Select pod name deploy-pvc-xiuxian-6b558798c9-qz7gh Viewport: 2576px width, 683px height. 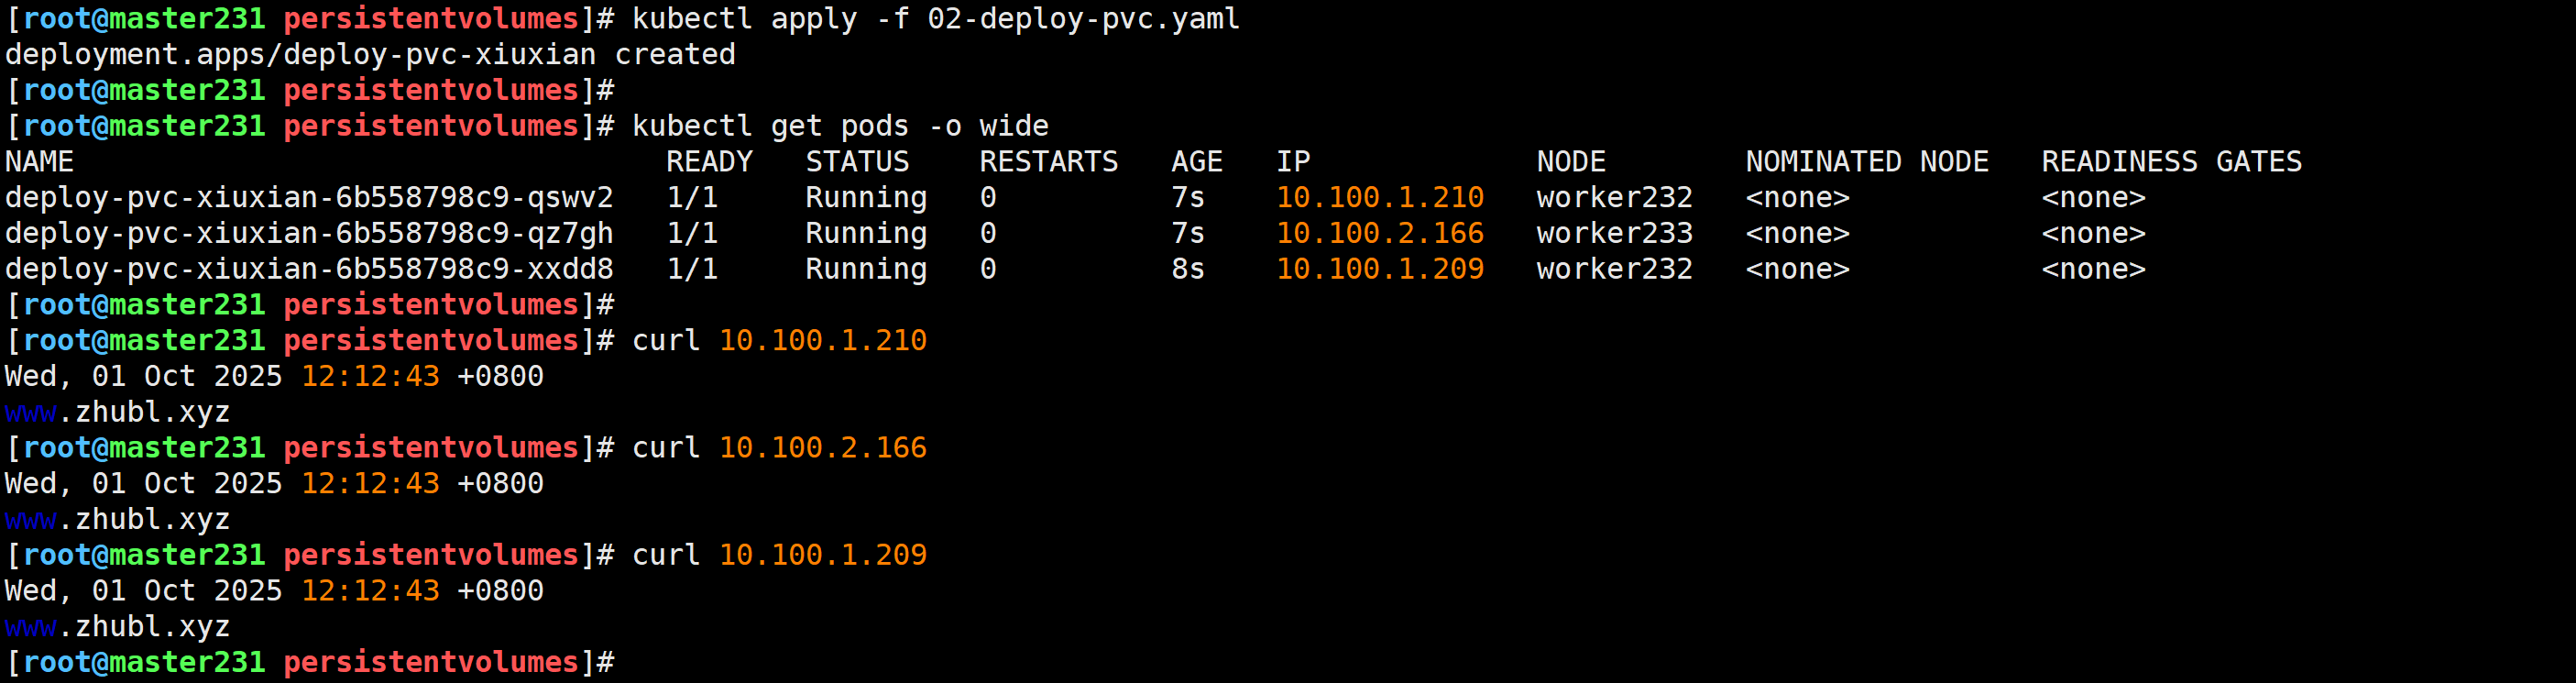[309, 234]
